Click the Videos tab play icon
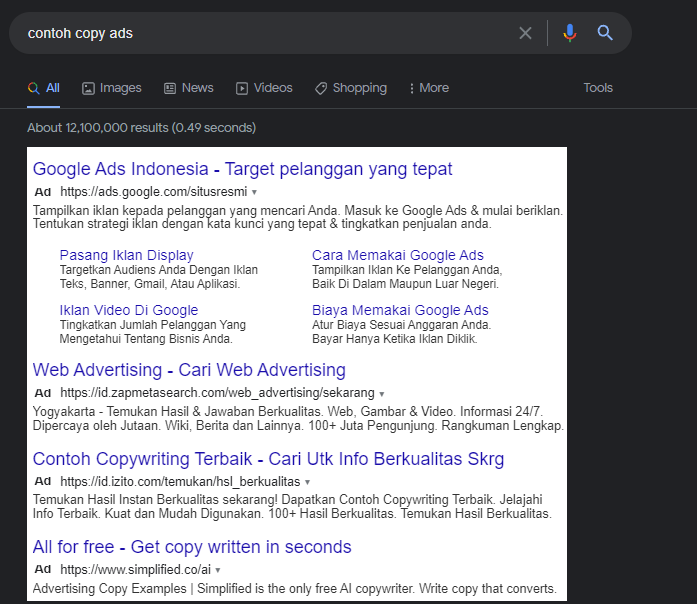Screen dimensions: 697x604 [241, 88]
